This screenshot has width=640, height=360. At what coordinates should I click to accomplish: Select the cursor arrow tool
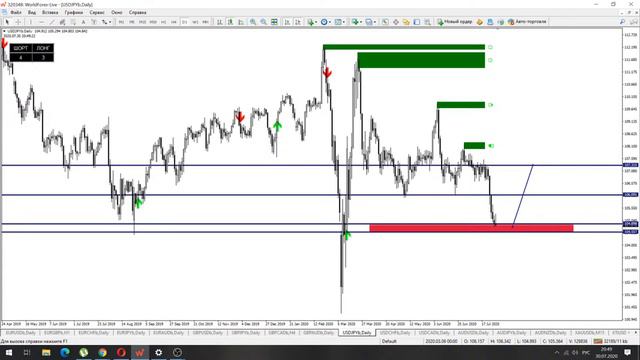(x=7, y=22)
